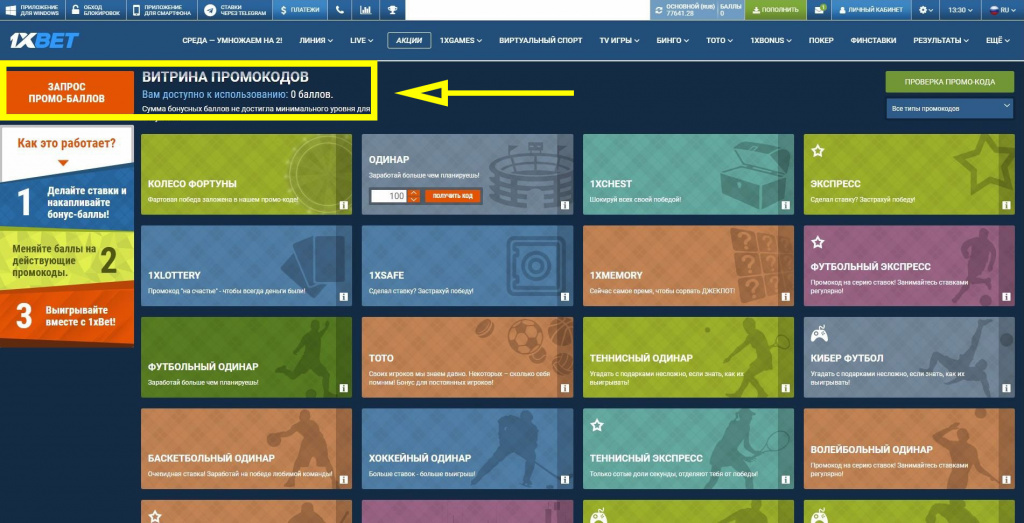Click info icon on 1XMEMORY card

coord(785,297)
